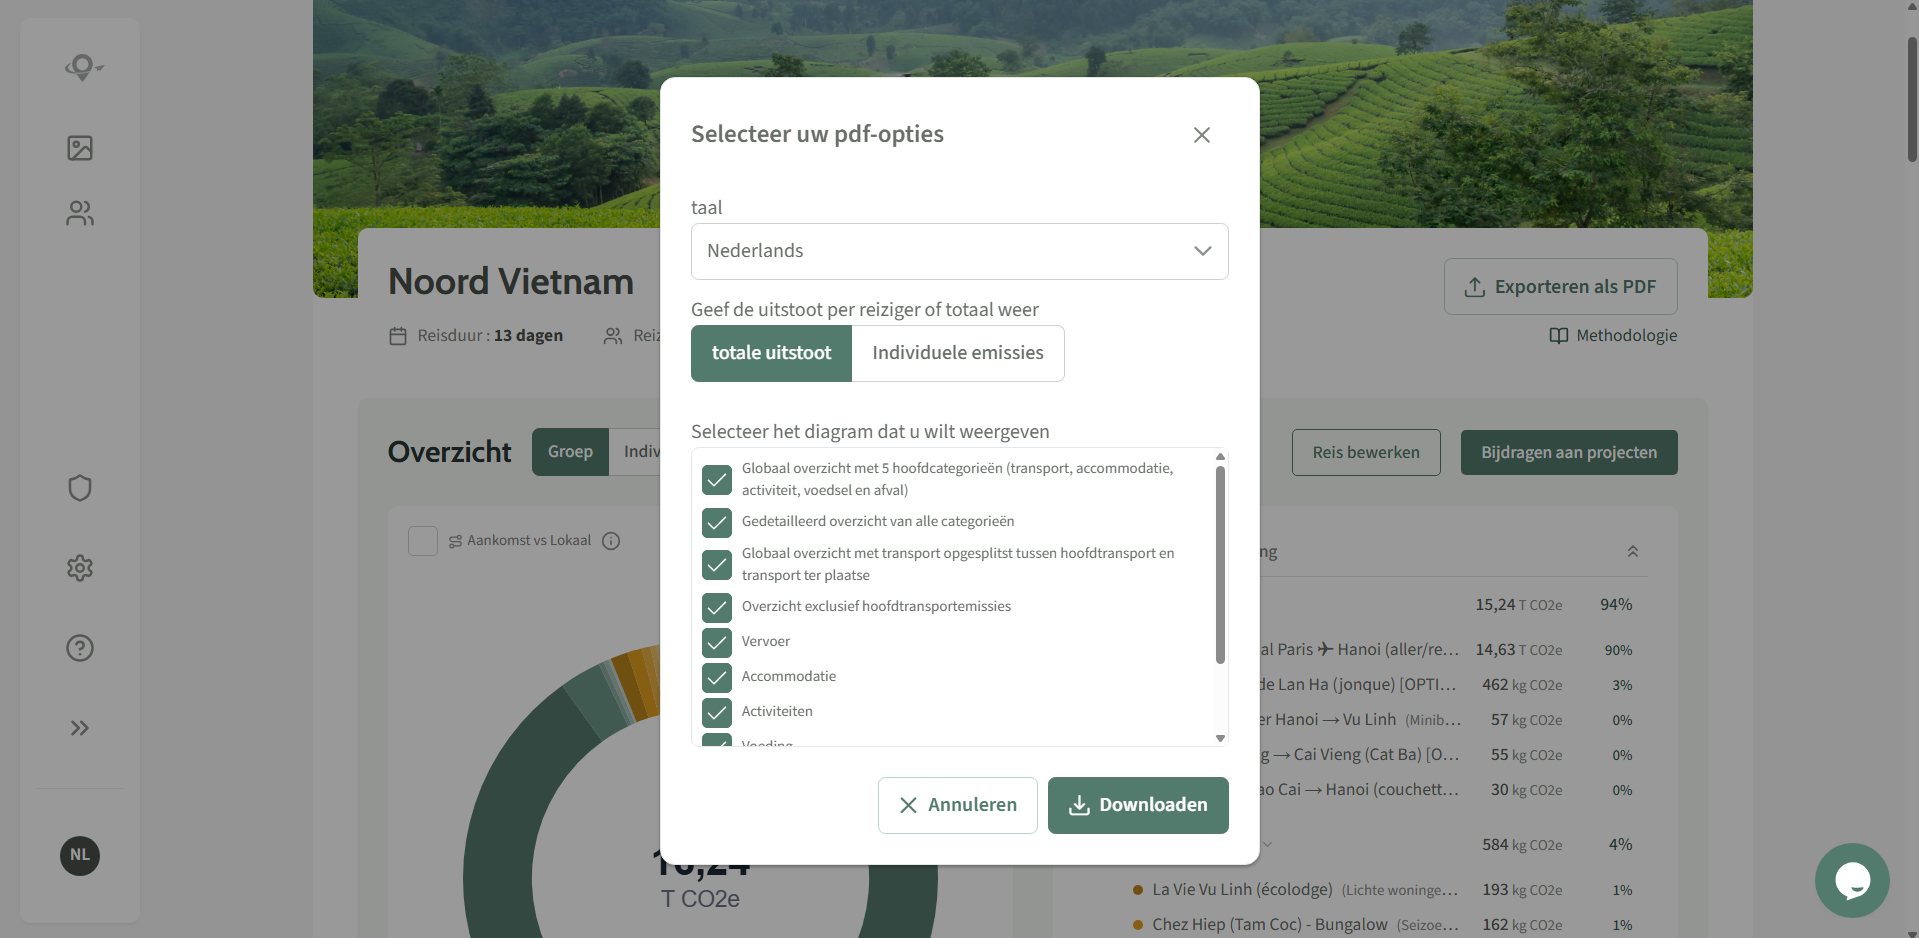Click Exporteren als PDF button

[x=1560, y=287]
